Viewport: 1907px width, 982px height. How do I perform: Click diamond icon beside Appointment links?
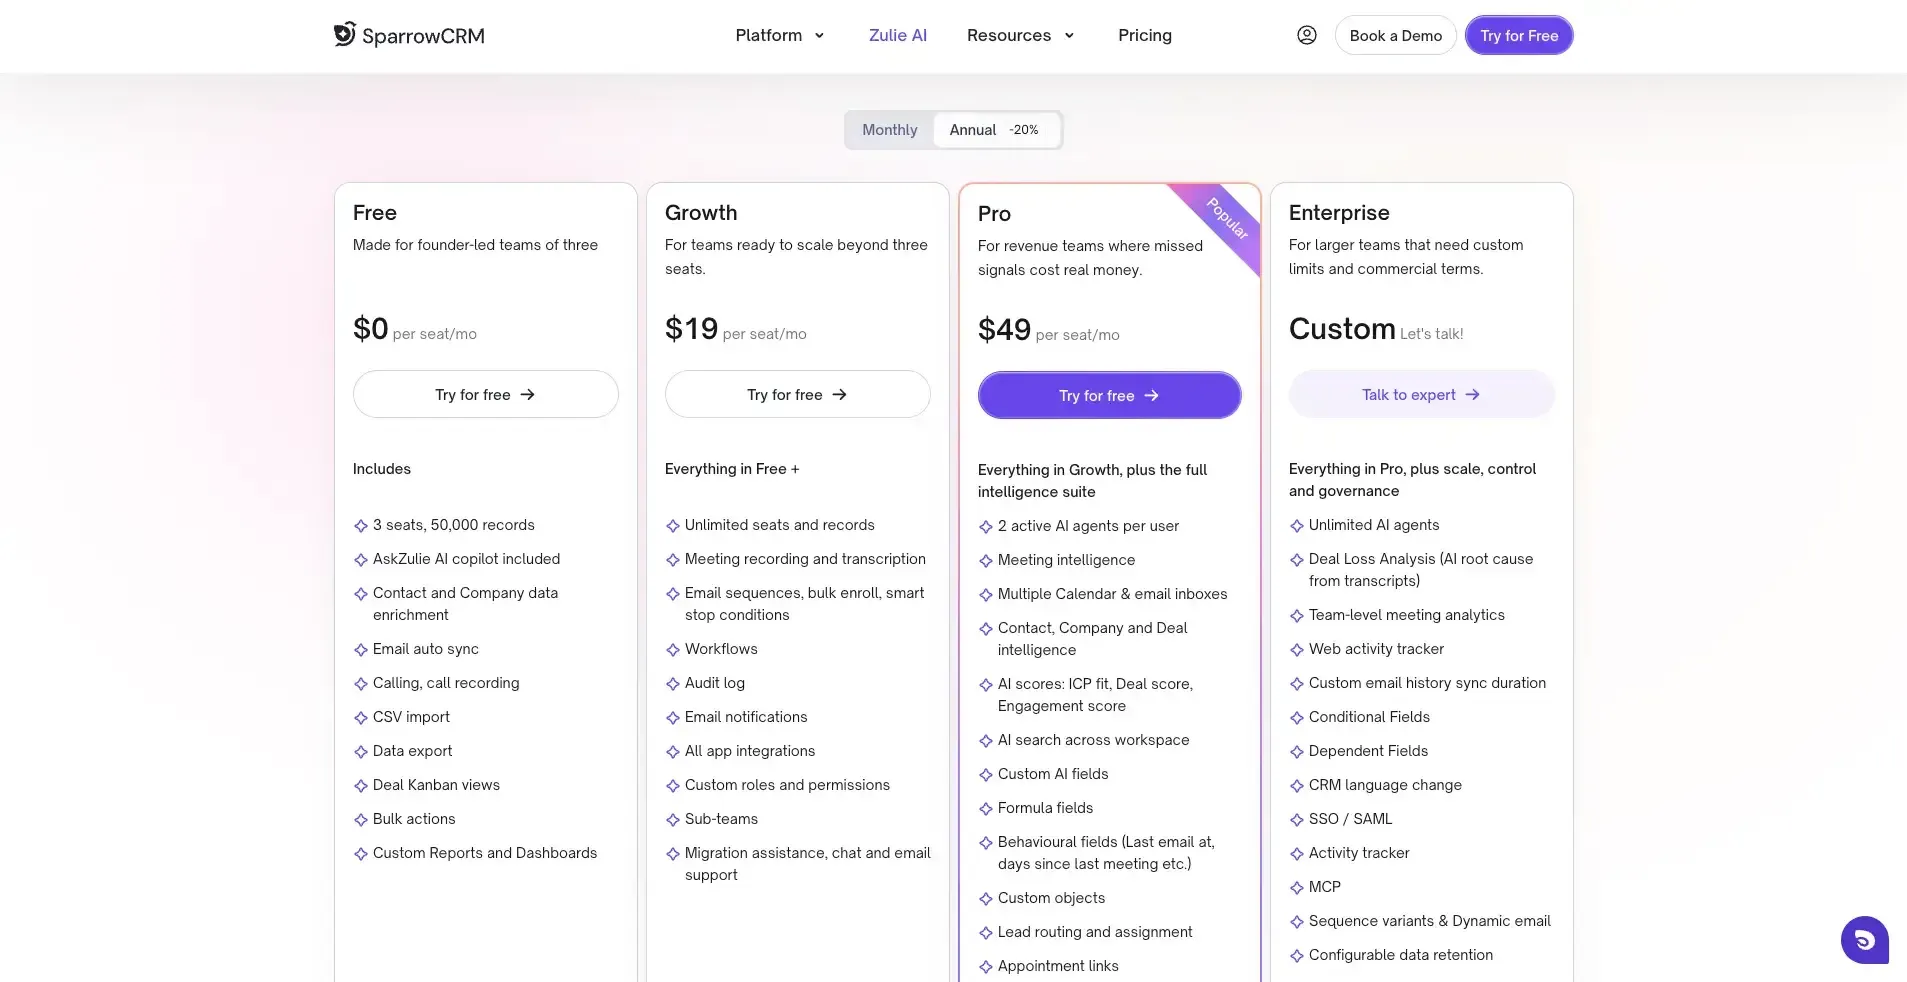pyautogui.click(x=986, y=967)
